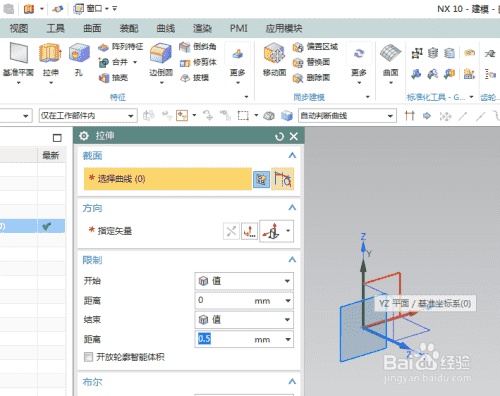This screenshot has width=500, height=396.
Task: Click the 阵列特征 pattern feature tool
Action: coord(120,47)
